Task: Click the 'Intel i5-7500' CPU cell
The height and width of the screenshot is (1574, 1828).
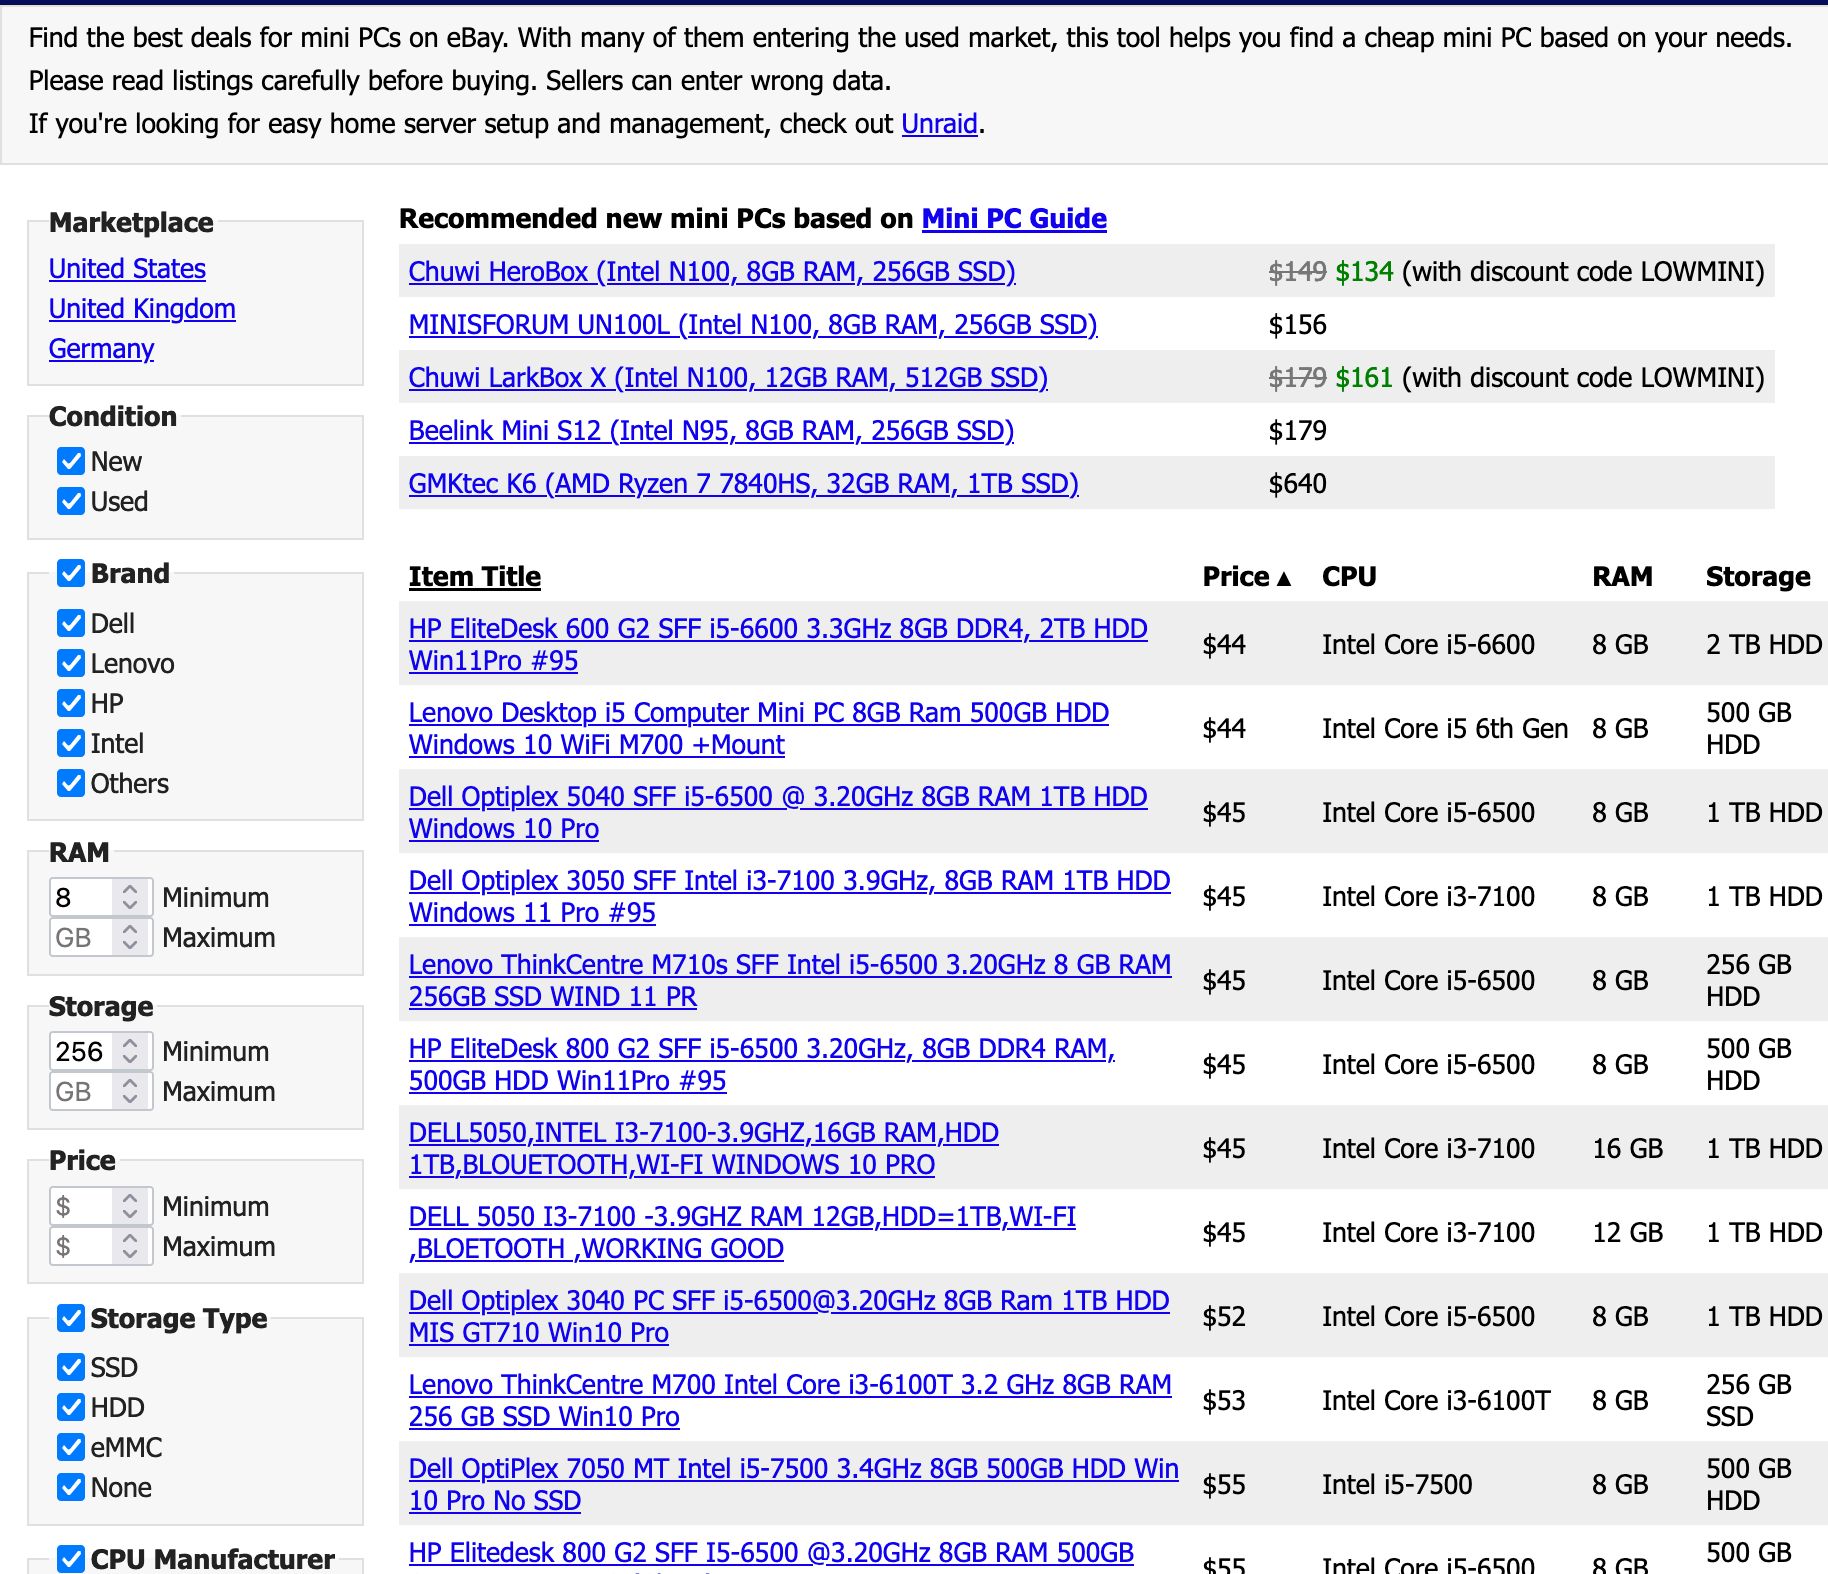Action: coord(1397,1484)
